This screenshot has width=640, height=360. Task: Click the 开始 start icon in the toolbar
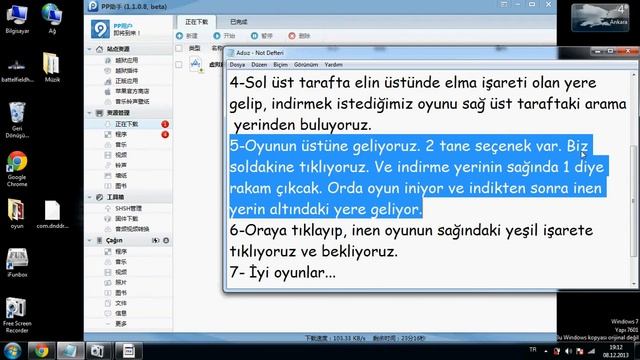pyautogui.click(x=217, y=36)
